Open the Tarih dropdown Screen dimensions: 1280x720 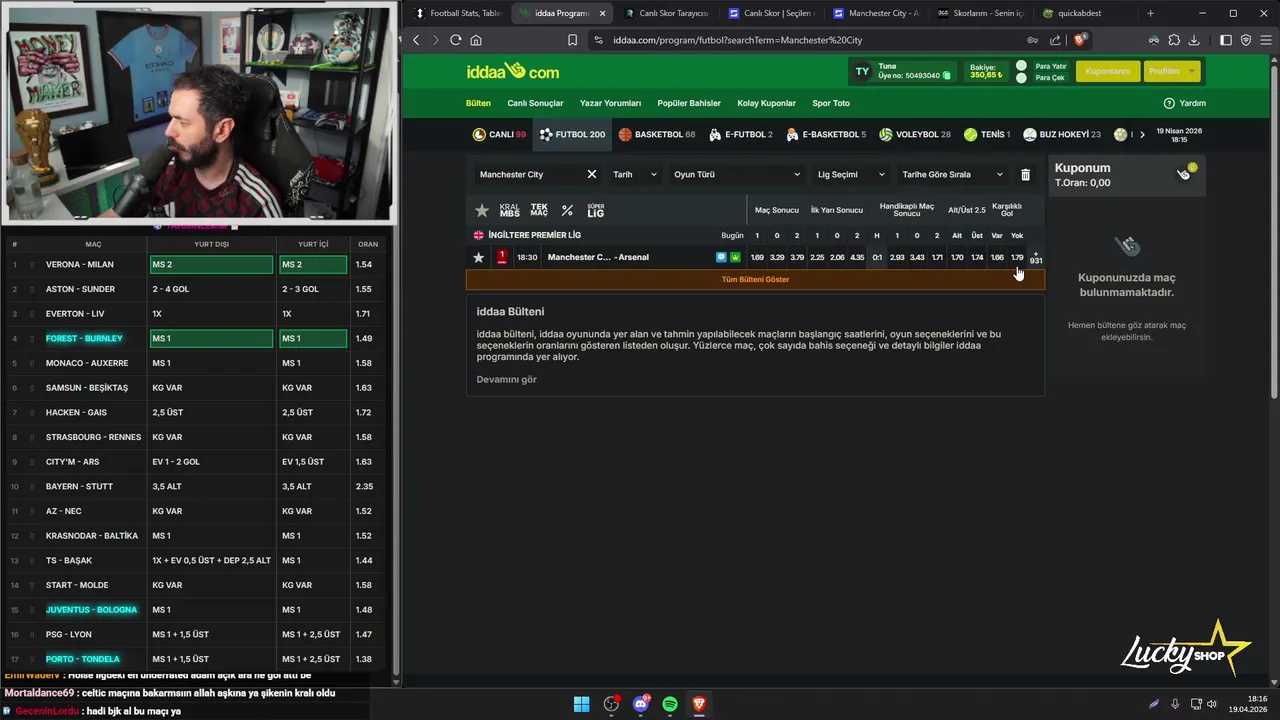click(635, 174)
